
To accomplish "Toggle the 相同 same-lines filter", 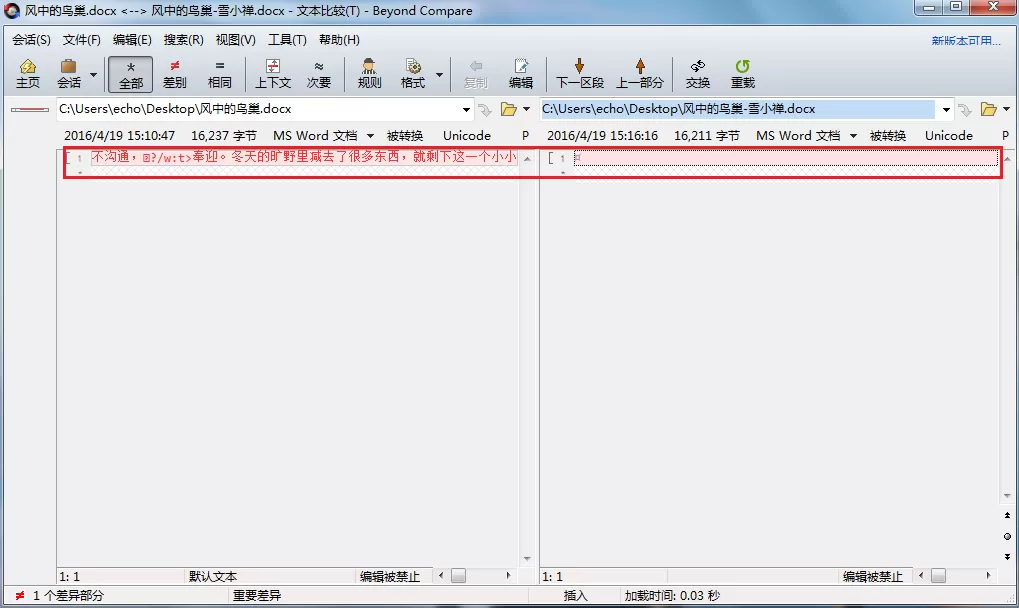I will click(220, 73).
